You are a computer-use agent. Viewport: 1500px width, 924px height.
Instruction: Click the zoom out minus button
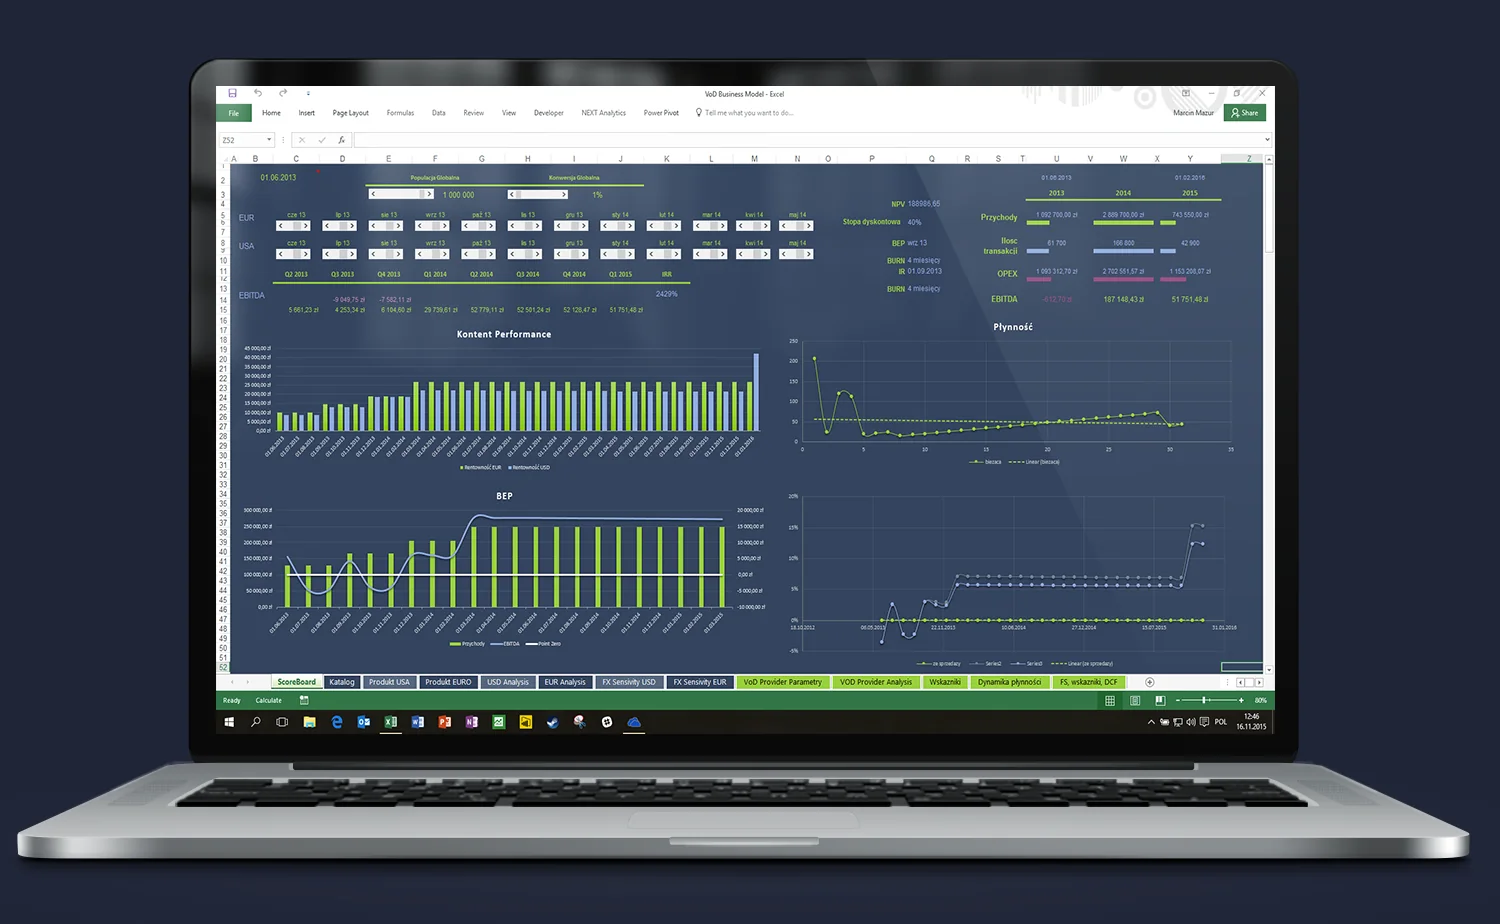click(x=1178, y=700)
